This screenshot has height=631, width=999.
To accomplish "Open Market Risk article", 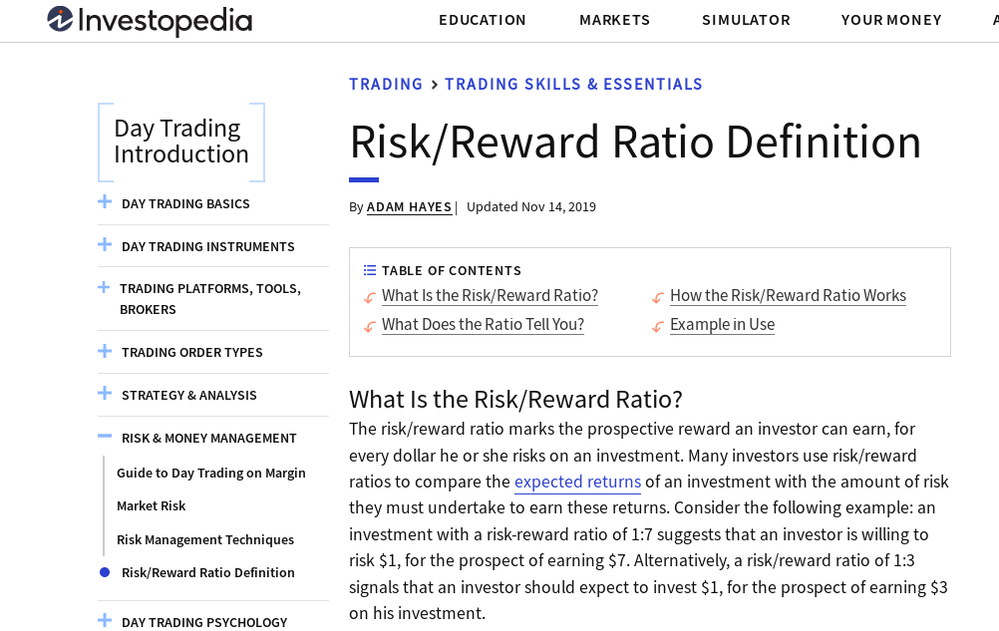I will point(151,506).
